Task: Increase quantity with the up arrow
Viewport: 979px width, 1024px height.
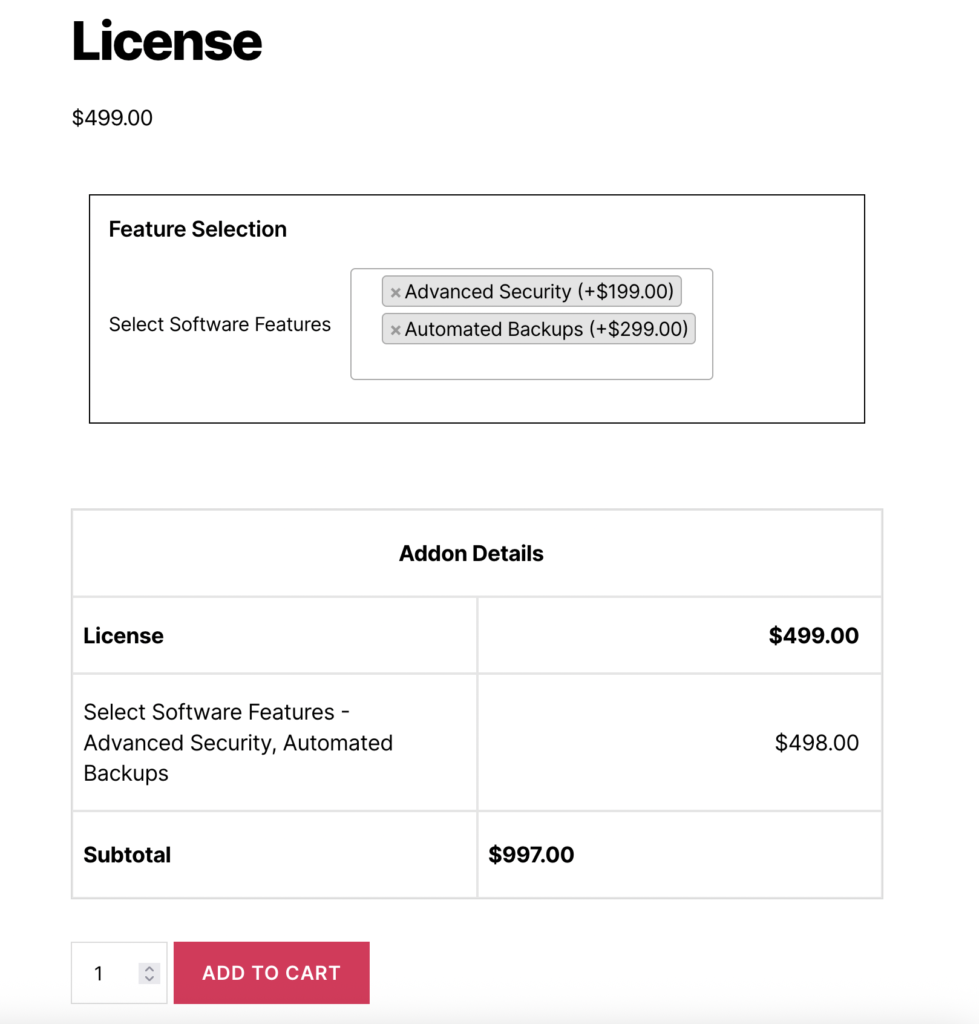Action: click(x=149, y=967)
